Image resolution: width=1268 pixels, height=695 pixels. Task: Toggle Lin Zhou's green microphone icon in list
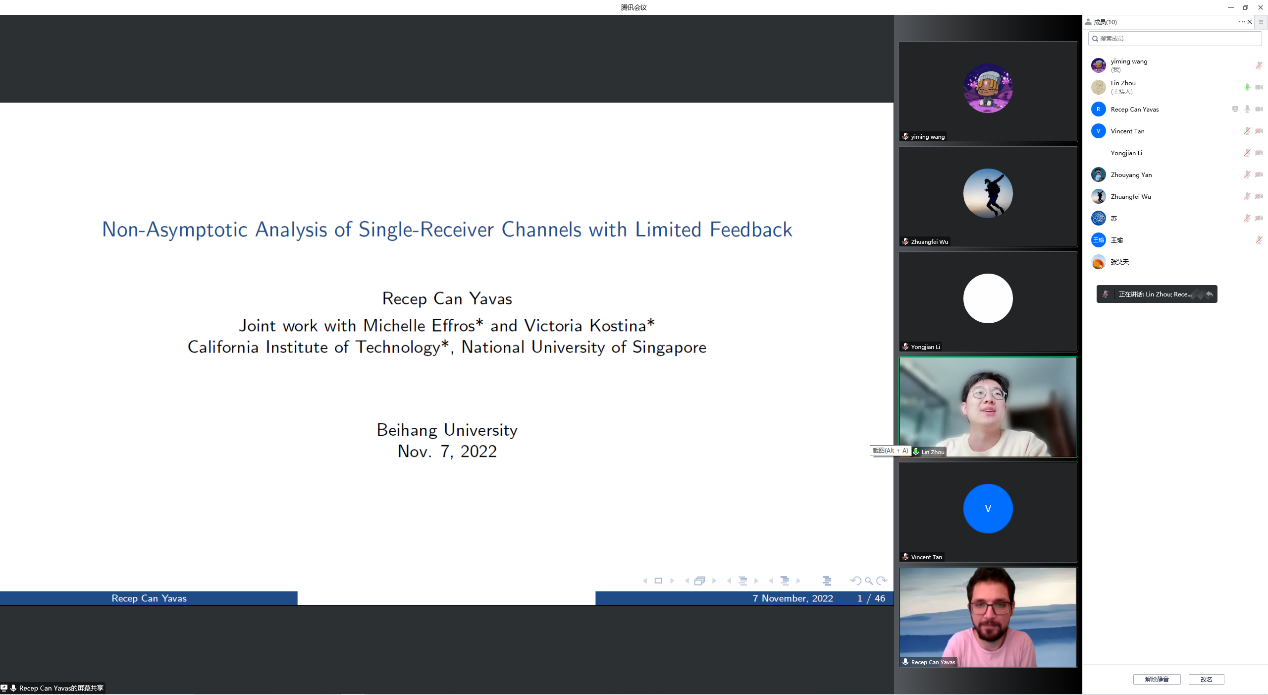pyautogui.click(x=1247, y=87)
